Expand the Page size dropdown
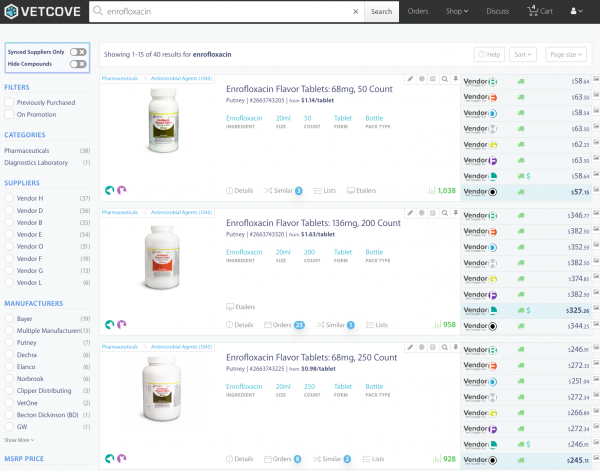Viewport: 600px width, 471px height. pos(564,54)
